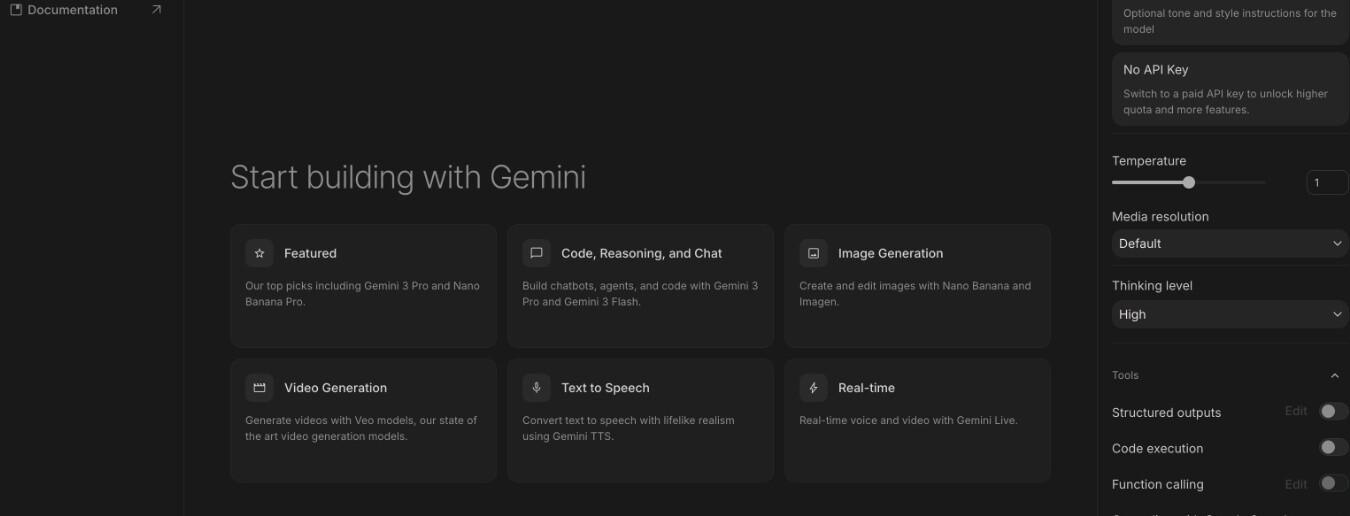
Task: Click the clapperboard icon on Video Generation card
Action: point(259,388)
